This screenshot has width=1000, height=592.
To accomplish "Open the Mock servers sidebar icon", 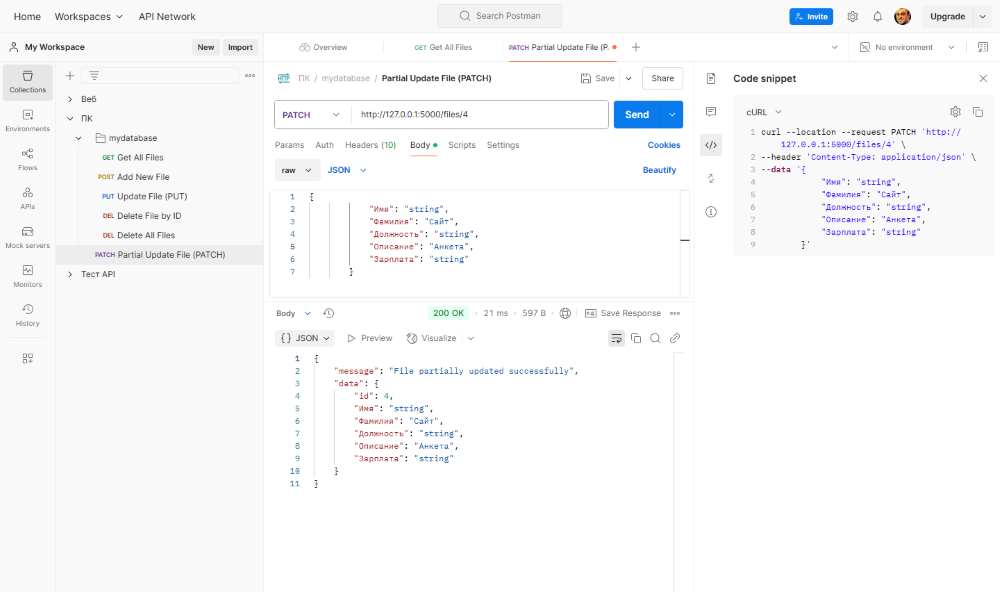I will (27, 237).
